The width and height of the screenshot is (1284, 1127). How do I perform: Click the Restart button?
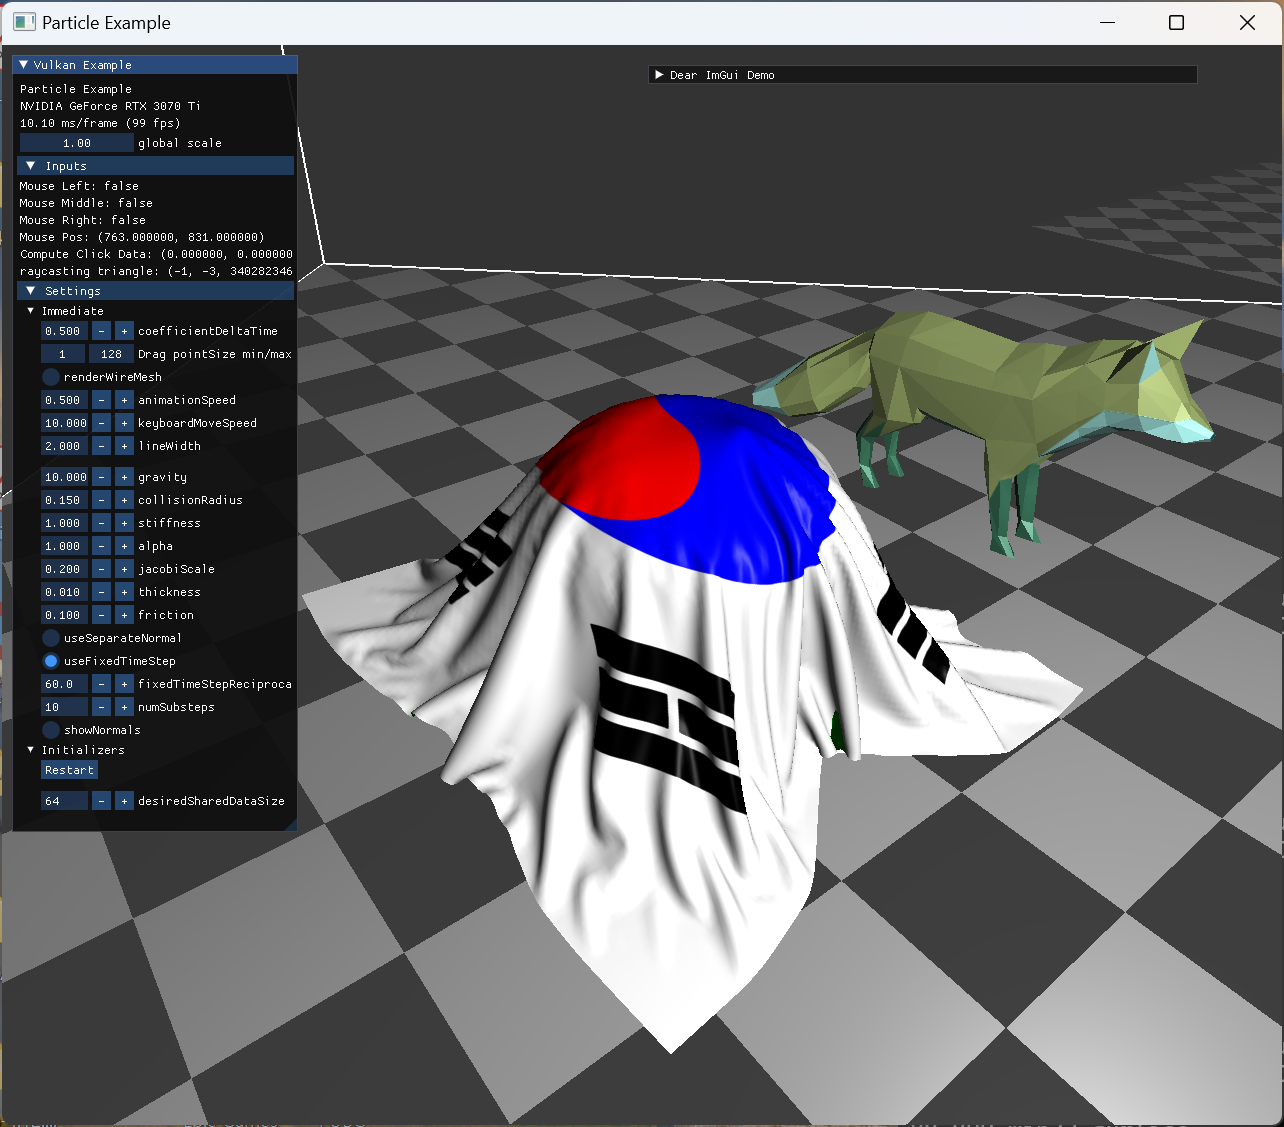tap(69, 770)
